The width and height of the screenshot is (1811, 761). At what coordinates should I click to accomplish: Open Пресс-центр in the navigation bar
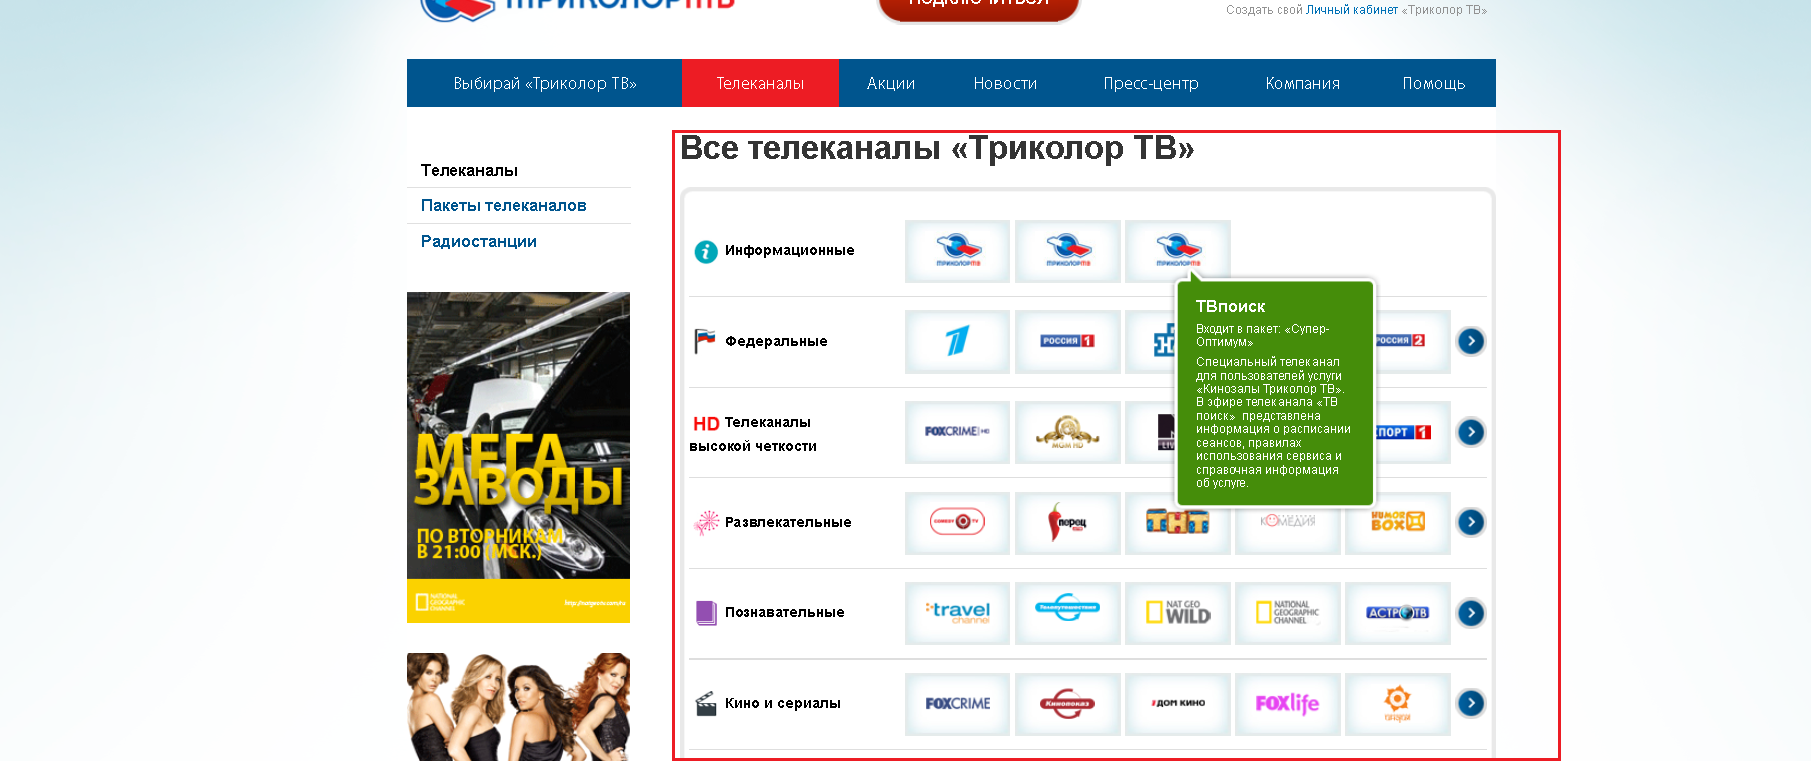(1151, 83)
